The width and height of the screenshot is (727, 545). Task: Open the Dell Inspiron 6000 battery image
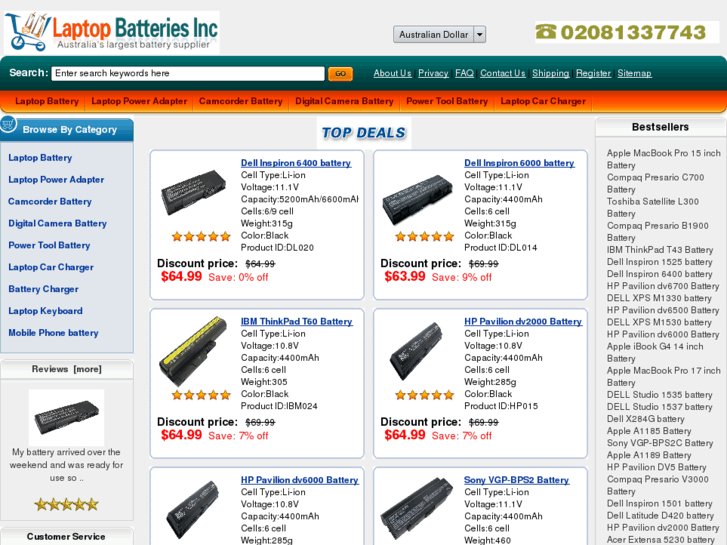(x=416, y=199)
